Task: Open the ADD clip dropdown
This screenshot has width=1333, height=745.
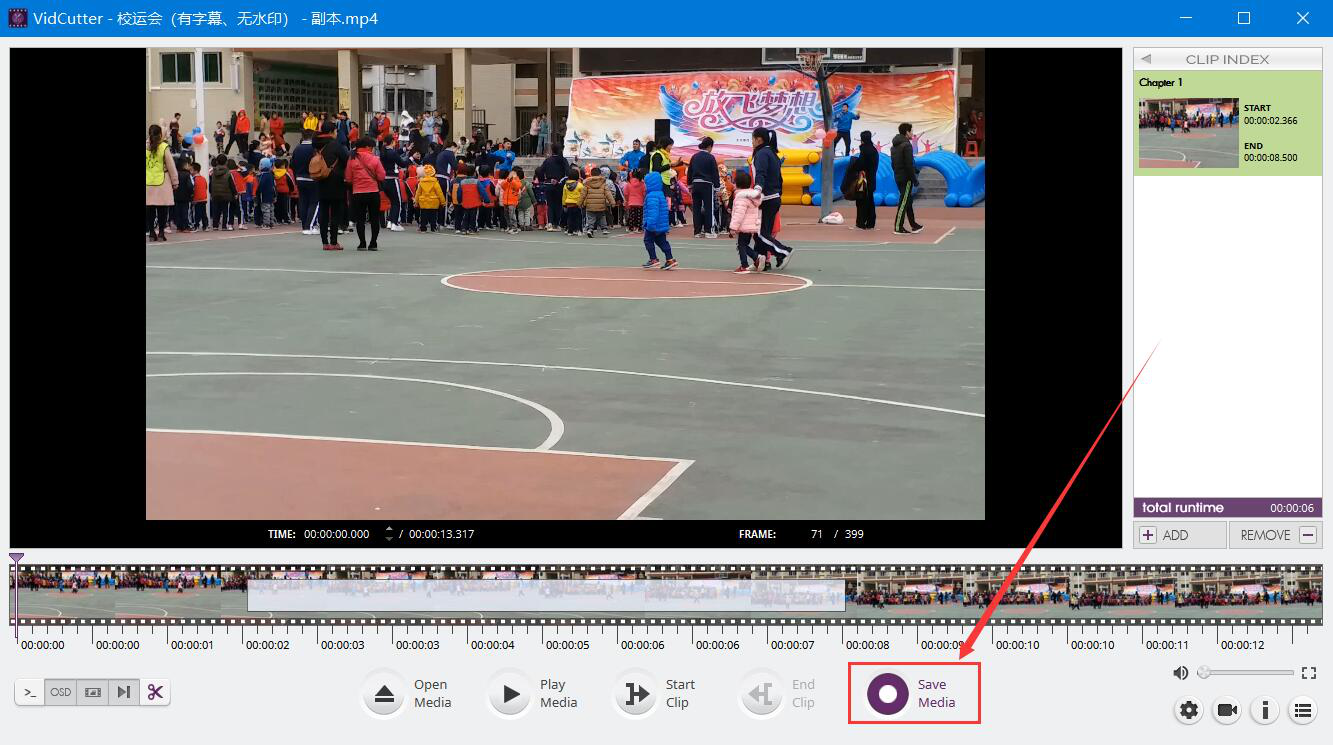Action: tap(1179, 535)
